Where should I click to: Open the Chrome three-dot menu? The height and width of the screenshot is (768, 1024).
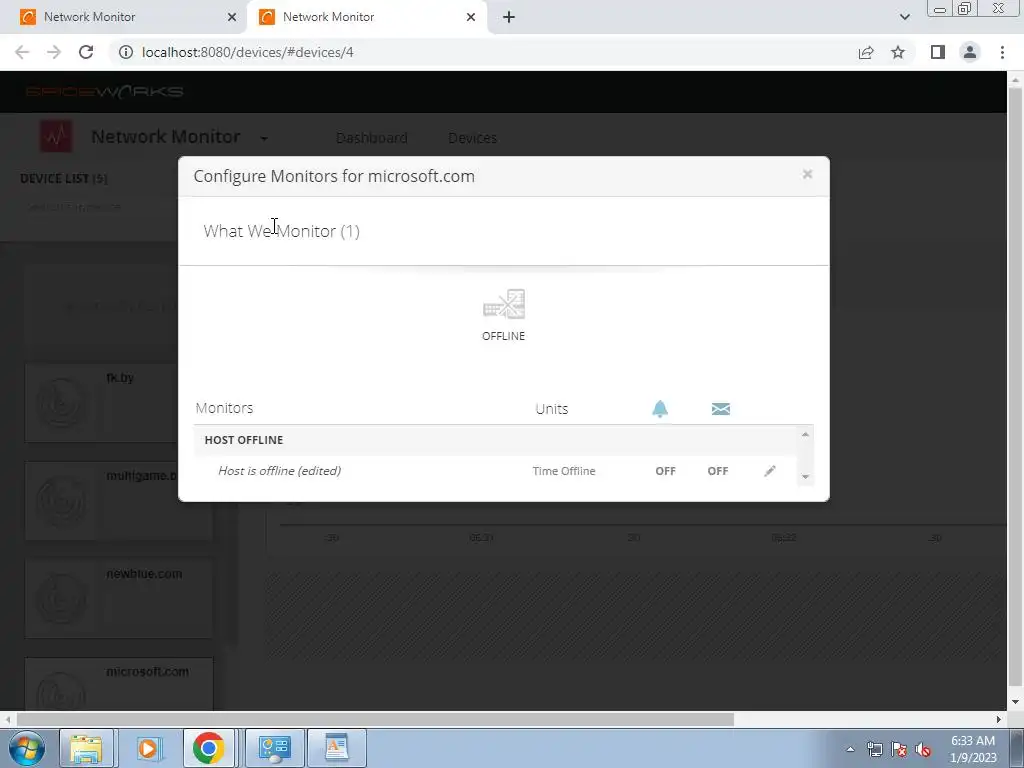[x=1002, y=52]
